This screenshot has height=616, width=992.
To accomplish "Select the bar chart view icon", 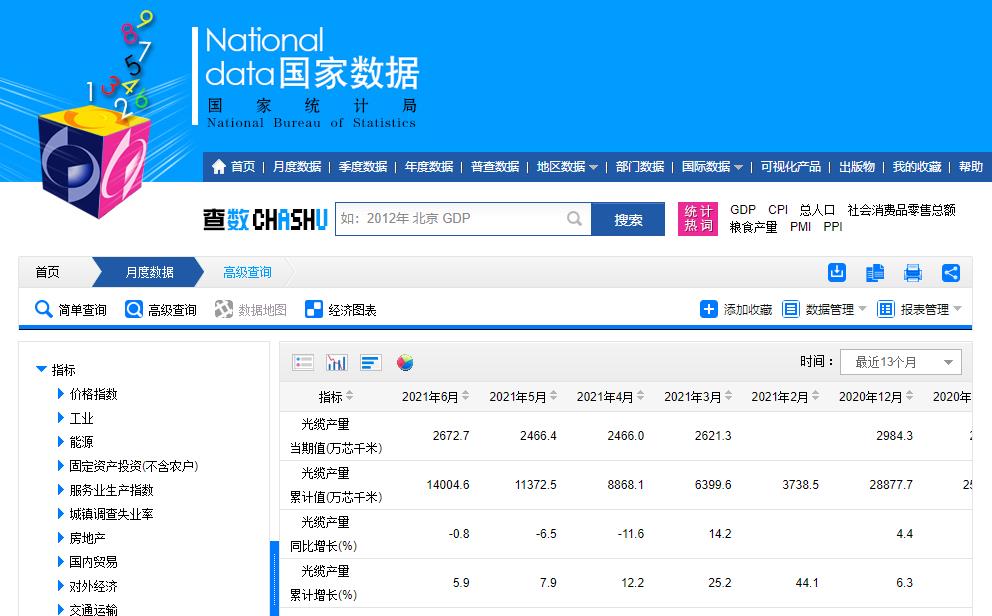I will click(x=370, y=361).
